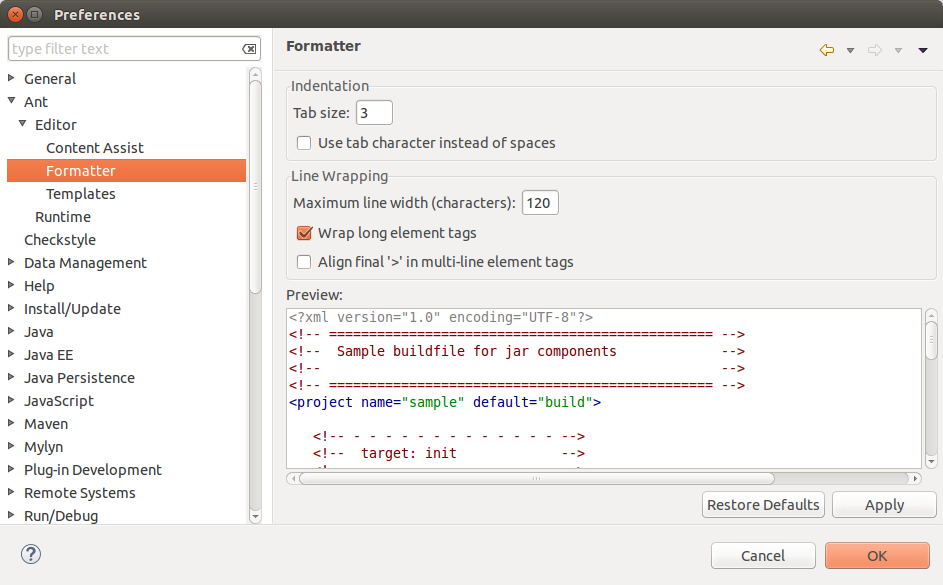Uncheck Wrap long element tags
This screenshot has height=585, width=943.
point(305,233)
